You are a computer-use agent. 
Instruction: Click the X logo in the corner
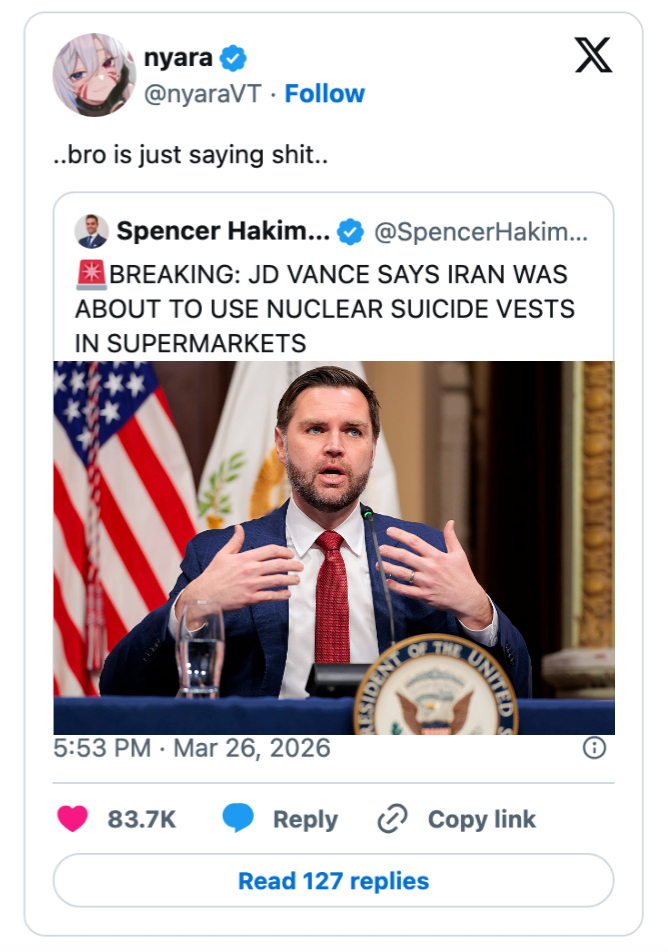click(x=593, y=57)
